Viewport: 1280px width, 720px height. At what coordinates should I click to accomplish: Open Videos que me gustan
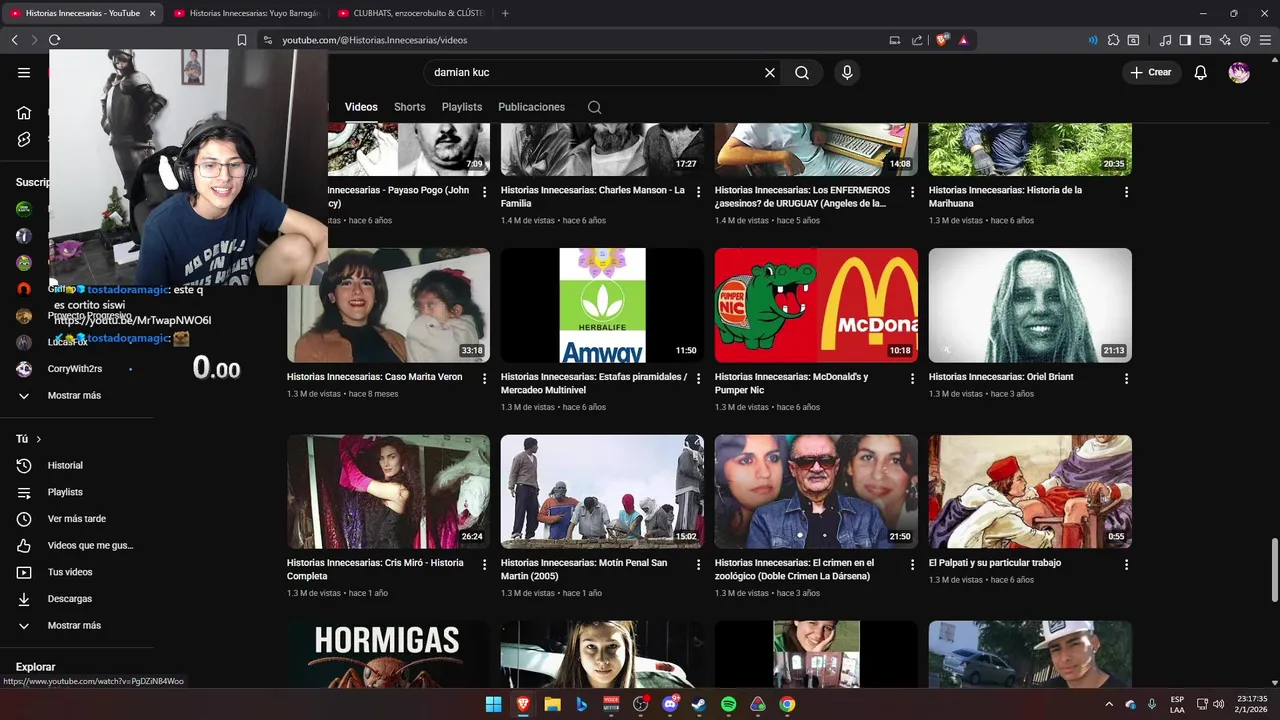[x=90, y=545]
